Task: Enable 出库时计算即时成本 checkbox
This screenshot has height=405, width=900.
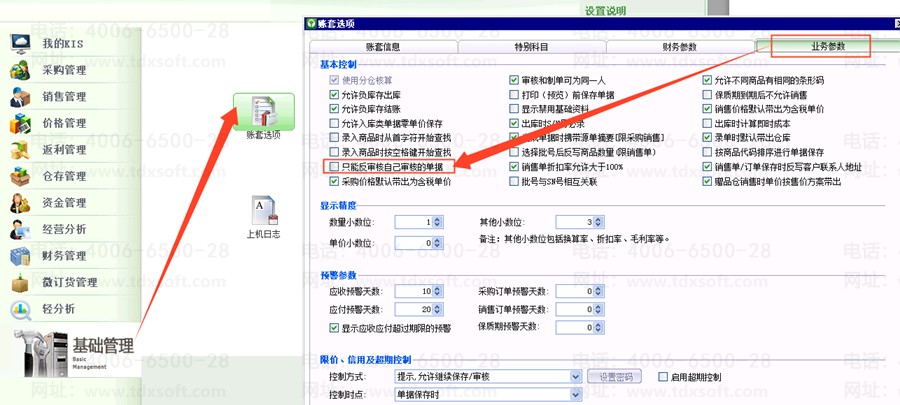Action: (708, 123)
